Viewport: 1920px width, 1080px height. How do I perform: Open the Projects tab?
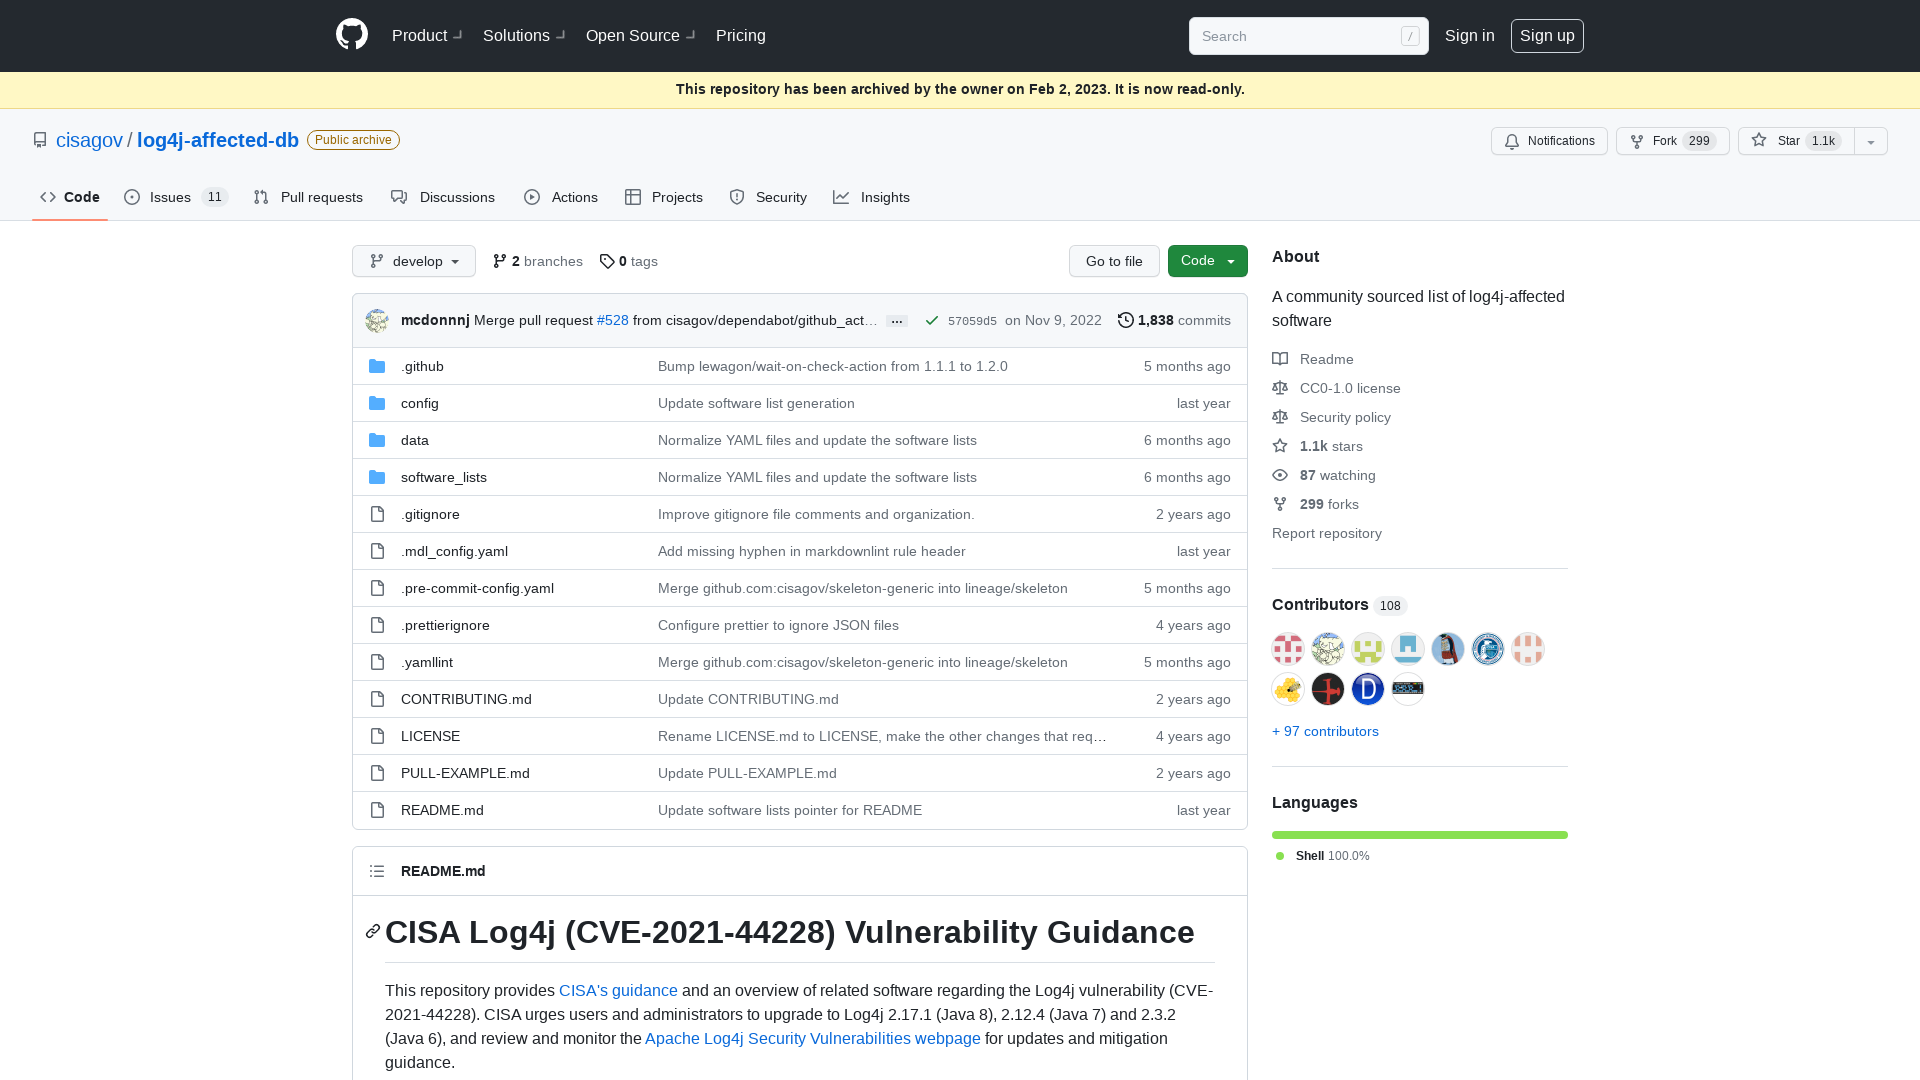point(664,197)
